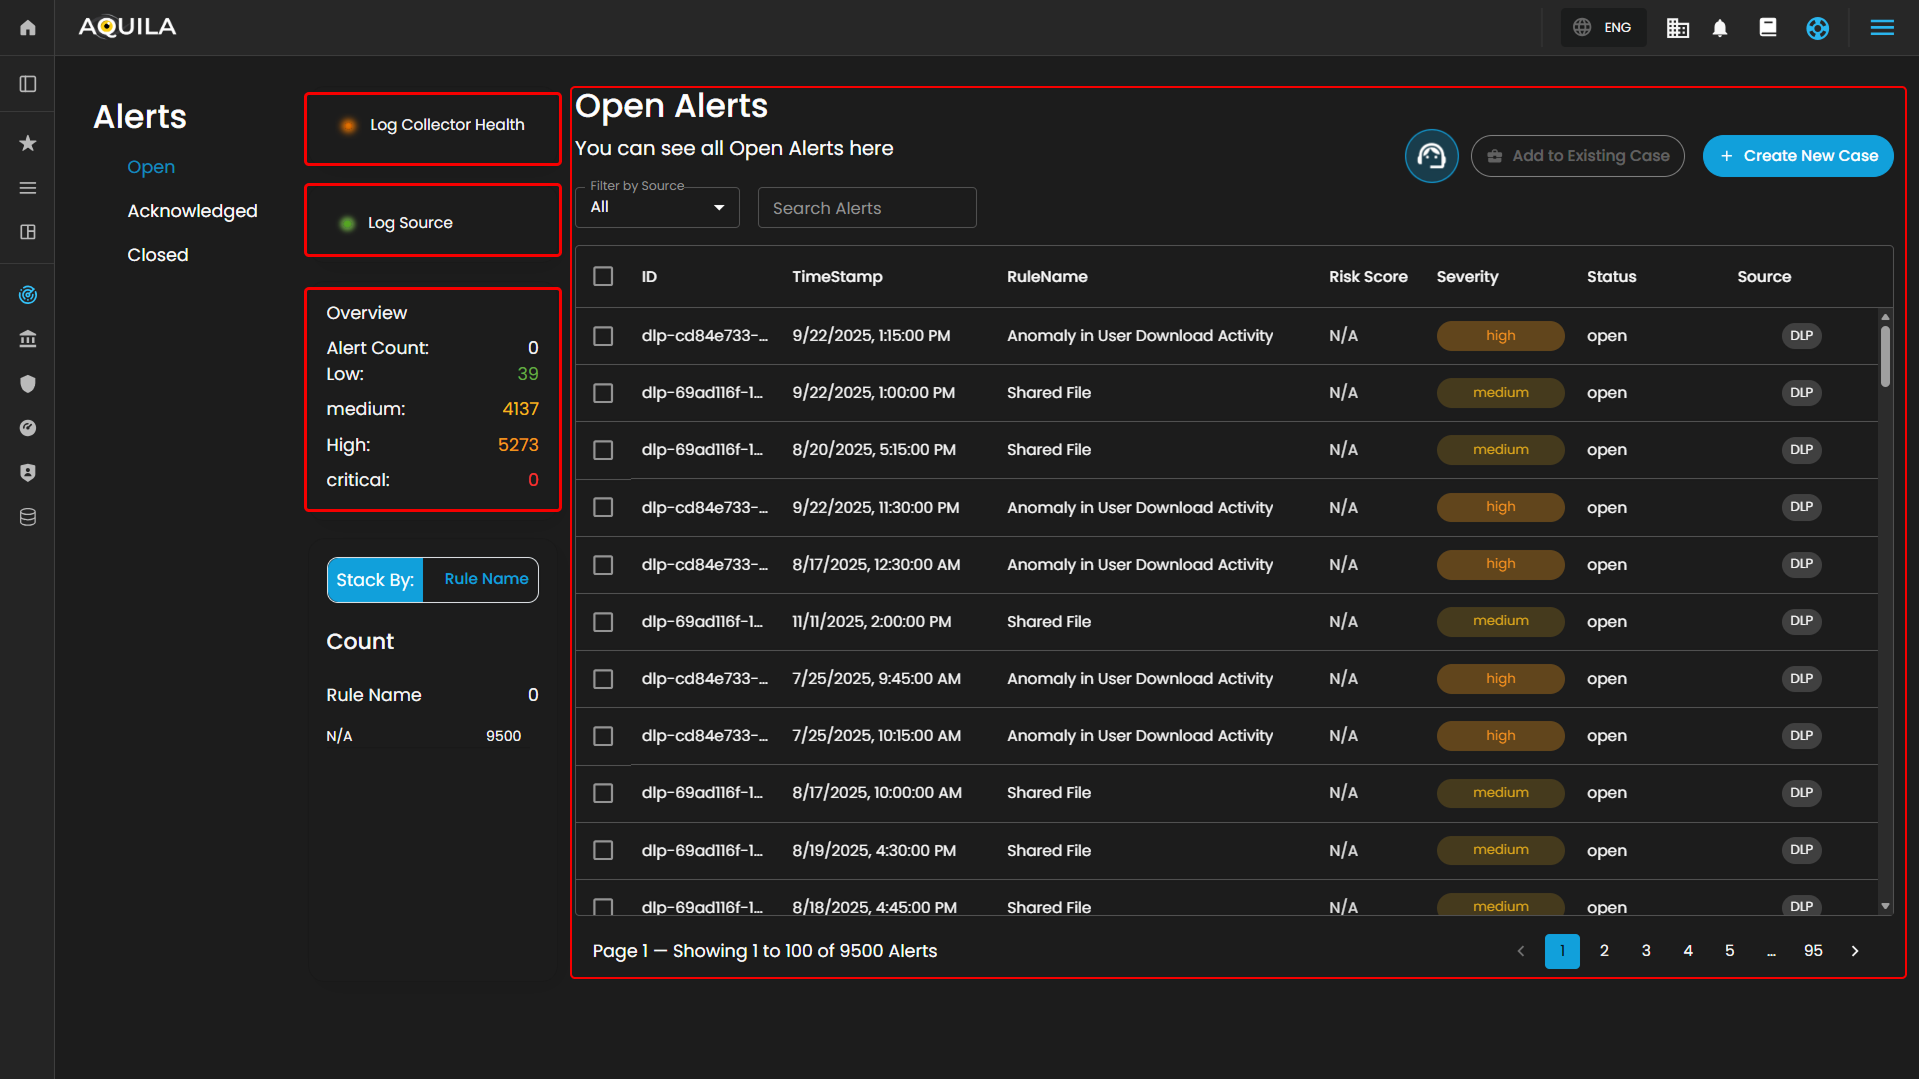
Task: Click the notification bell icon
Action: pyautogui.click(x=1720, y=28)
